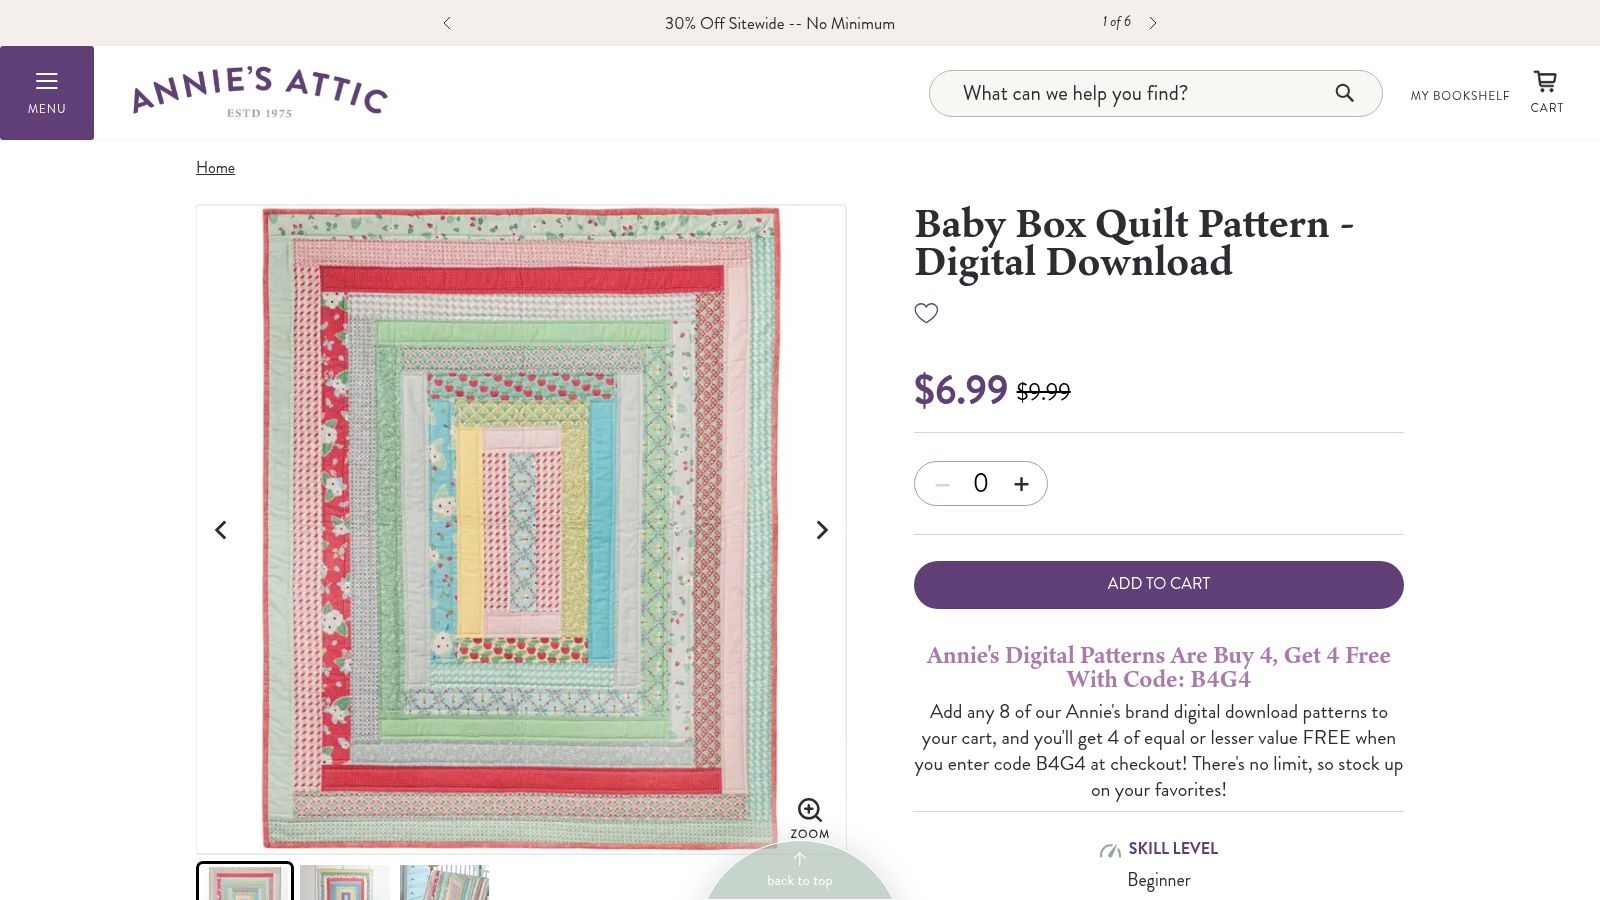Image resolution: width=1600 pixels, height=900 pixels.
Task: Click the Annie's Attic logo
Action: pyautogui.click(x=260, y=93)
